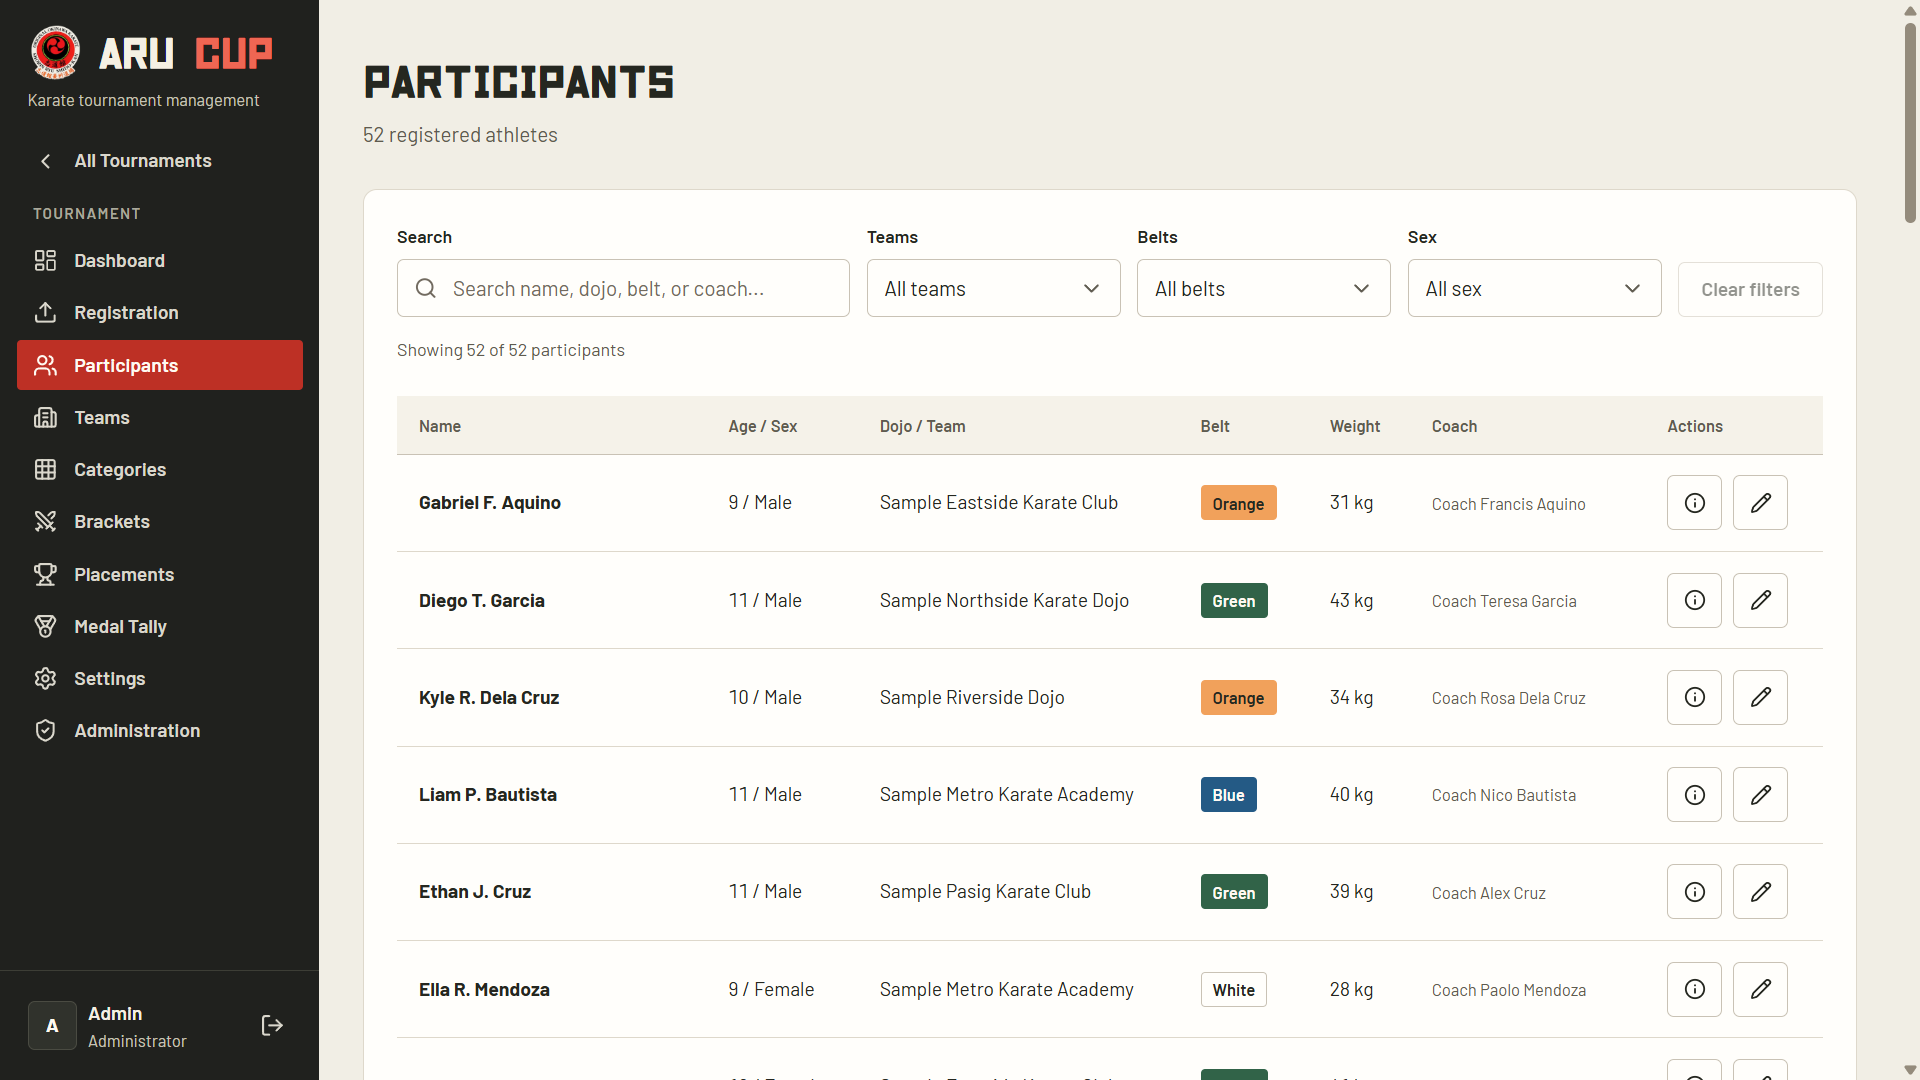Viewport: 1920px width, 1080px height.
Task: Click the White belt badge for Ella R. Mendoza
Action: (x=1233, y=990)
